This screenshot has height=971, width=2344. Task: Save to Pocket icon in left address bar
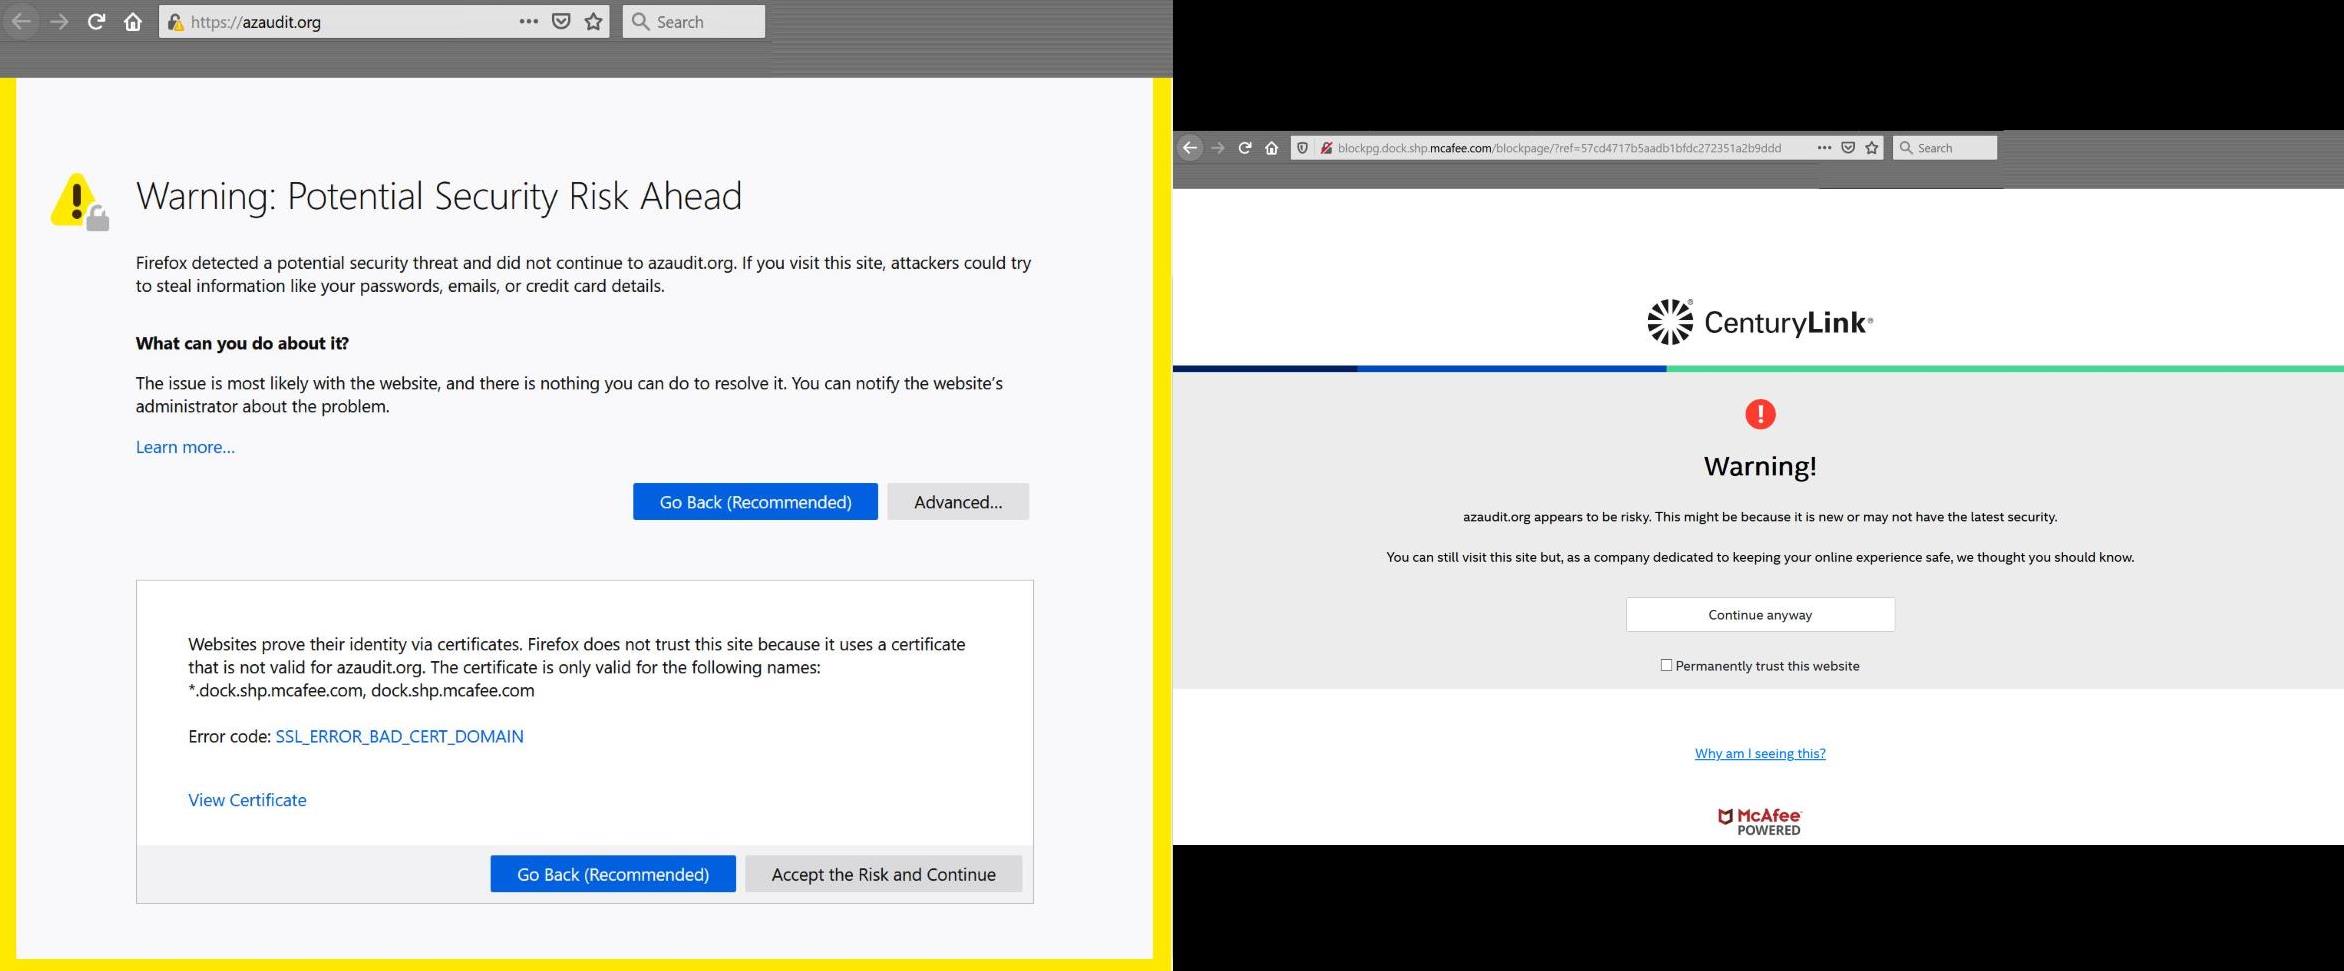click(562, 21)
